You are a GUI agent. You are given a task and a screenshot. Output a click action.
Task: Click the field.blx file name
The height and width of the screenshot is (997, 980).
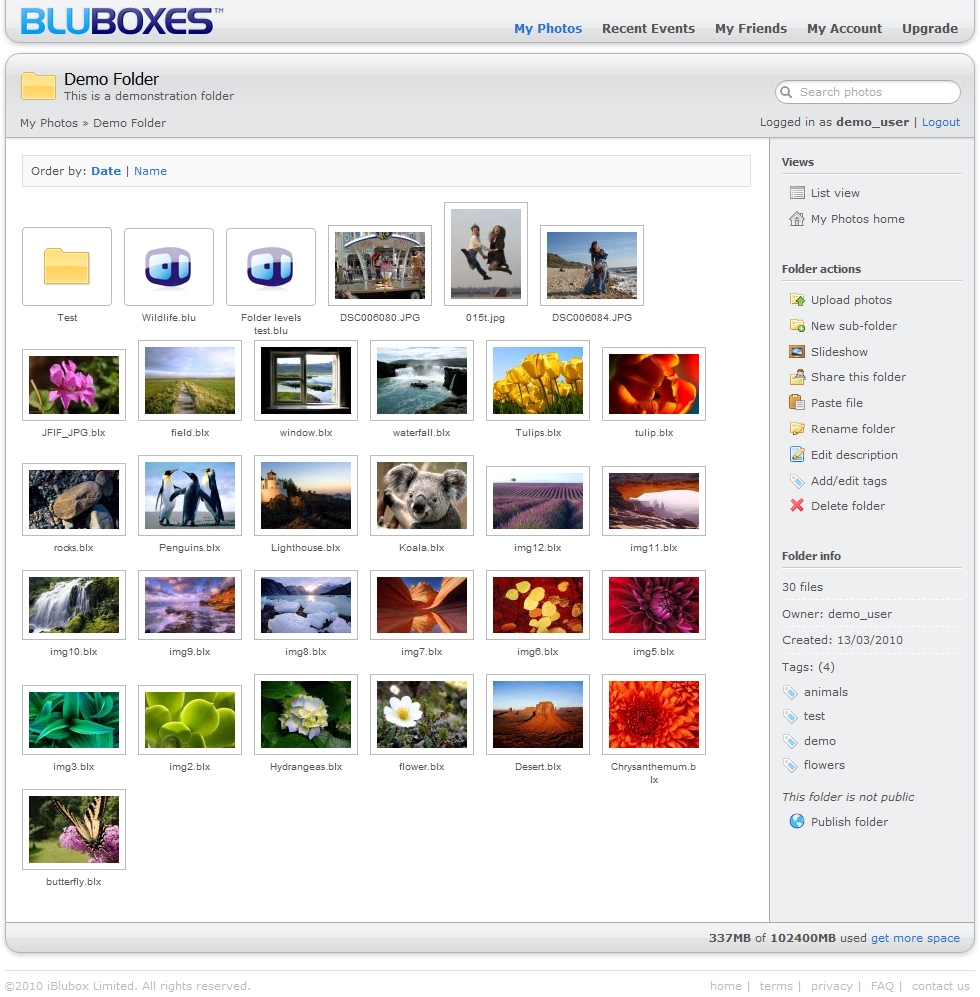(190, 432)
